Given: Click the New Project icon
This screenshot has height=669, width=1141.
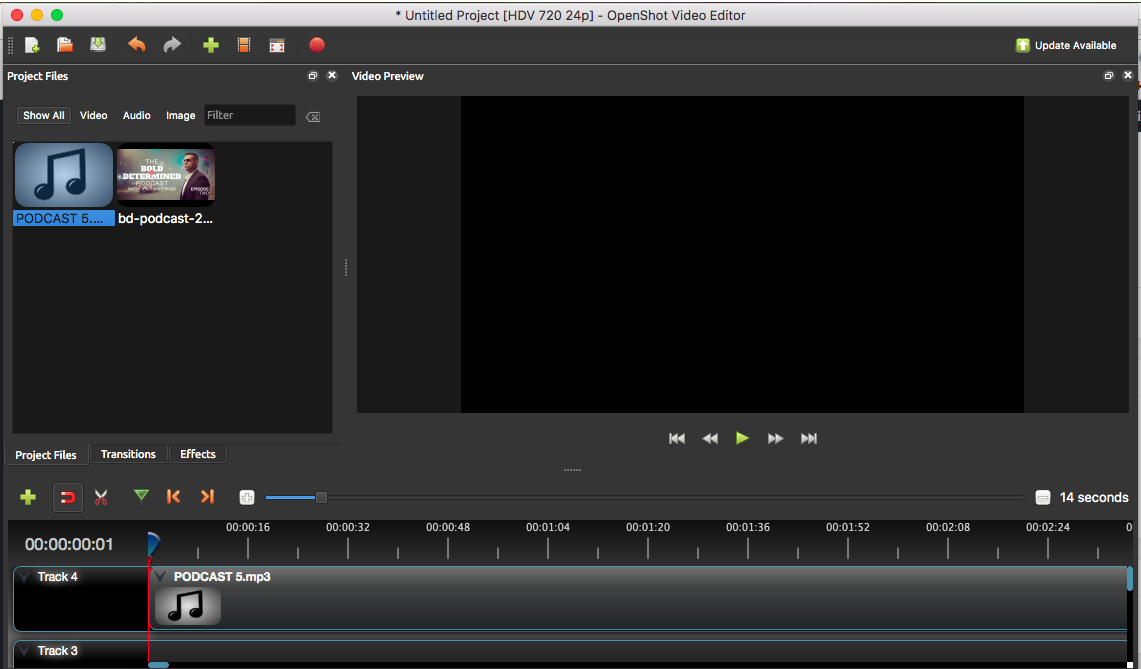Looking at the screenshot, I should [x=33, y=45].
